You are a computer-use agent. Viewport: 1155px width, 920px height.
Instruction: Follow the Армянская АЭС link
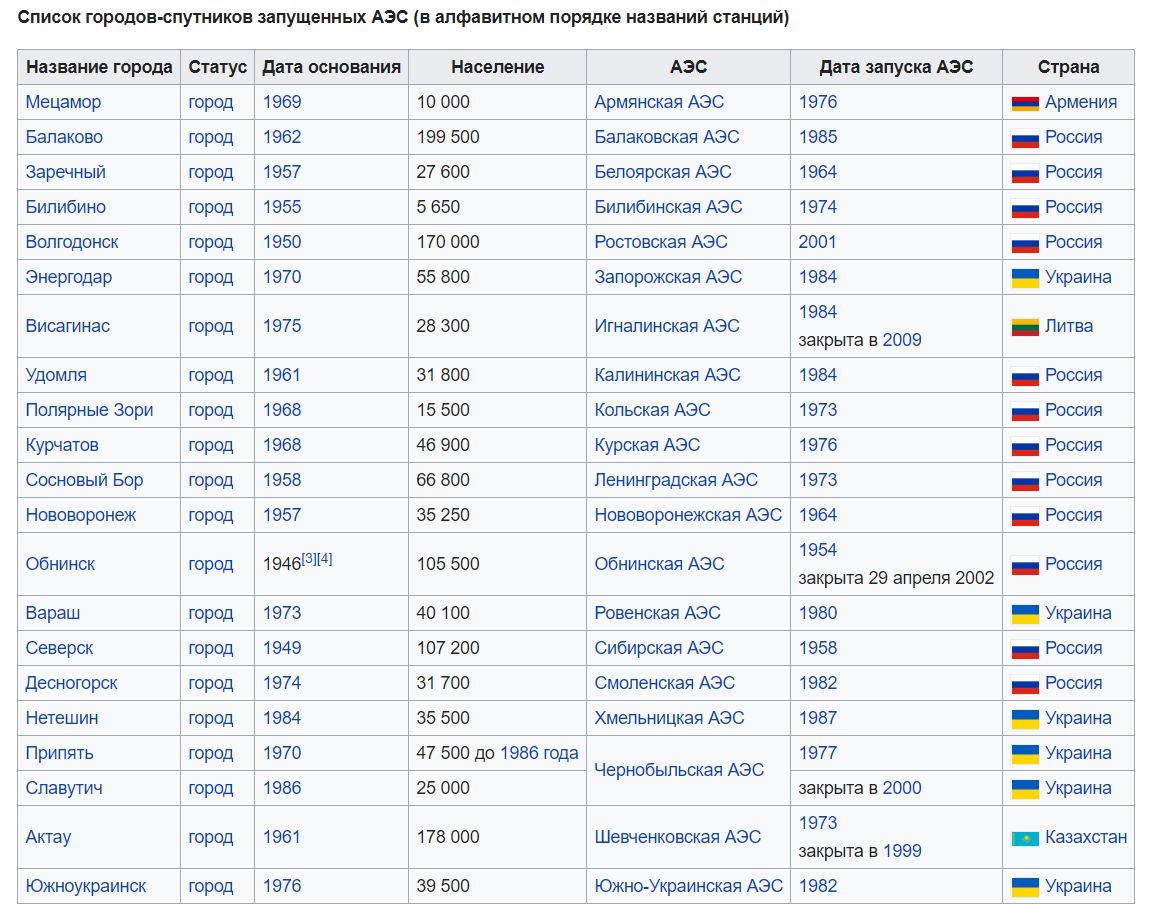(x=659, y=102)
